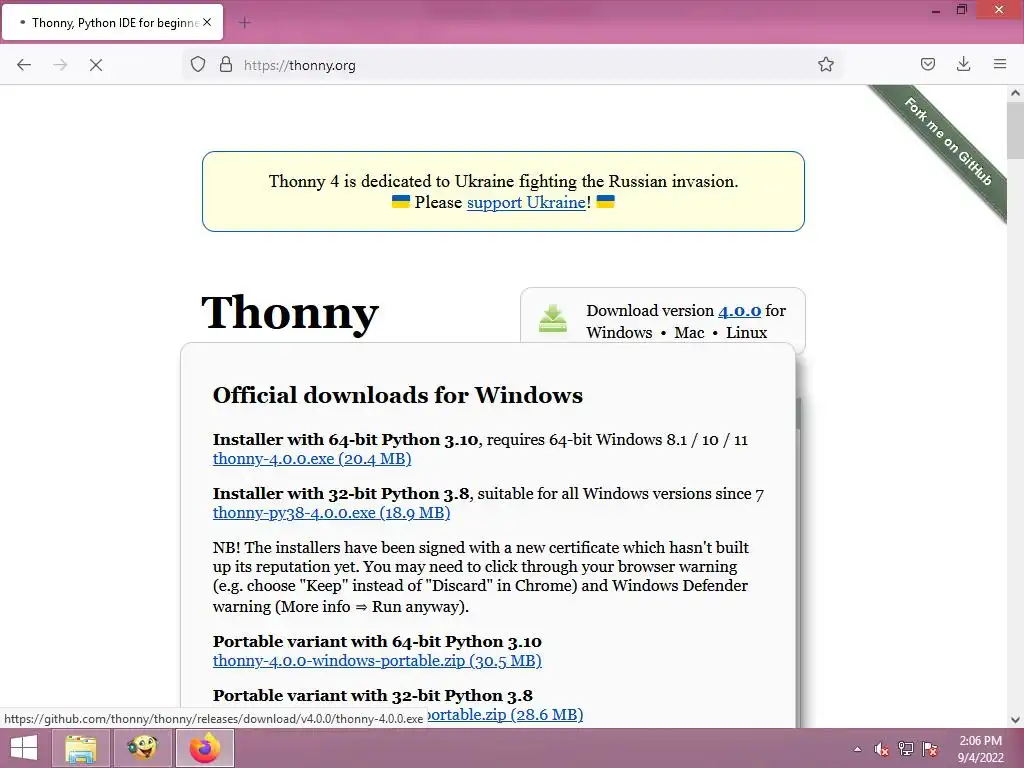Click the Official downloads for Windows heading
The width and height of the screenshot is (1024, 768).
[x=398, y=395]
